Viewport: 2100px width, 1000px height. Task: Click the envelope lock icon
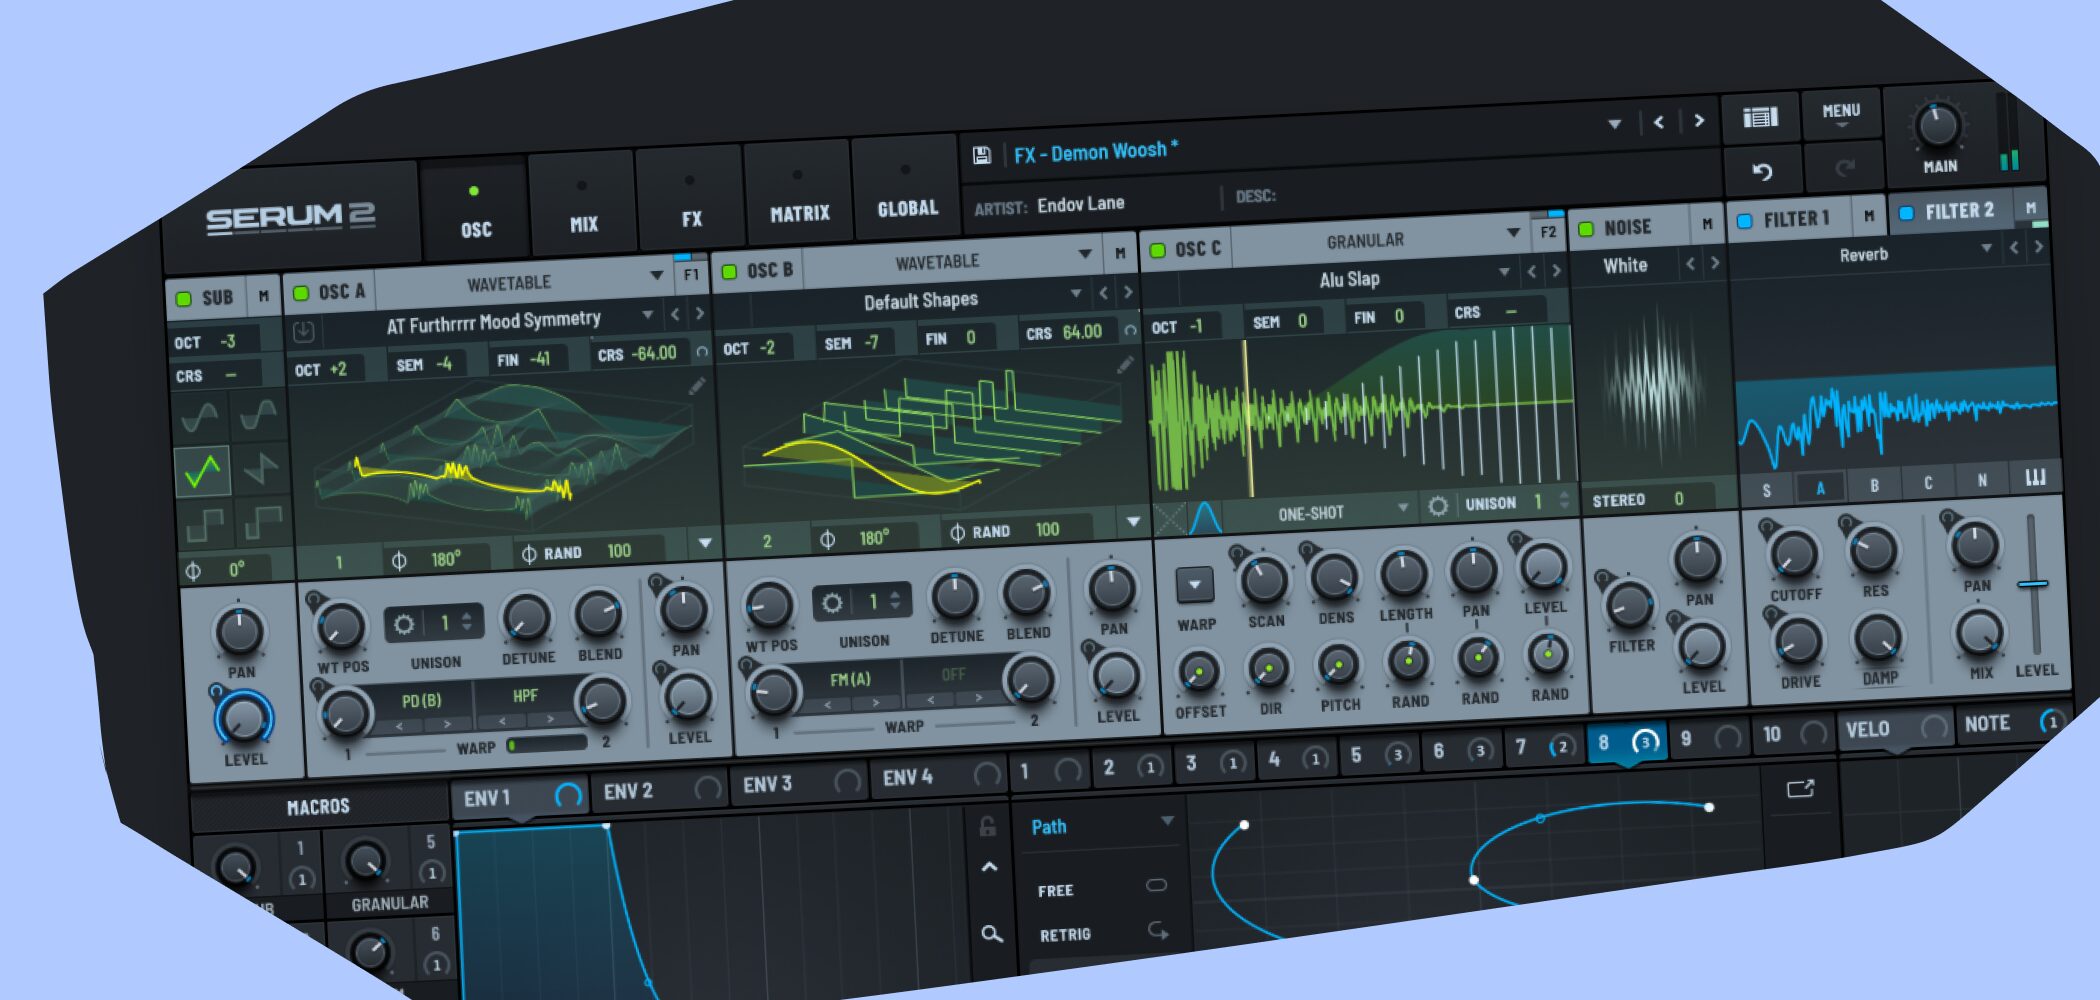(x=987, y=826)
